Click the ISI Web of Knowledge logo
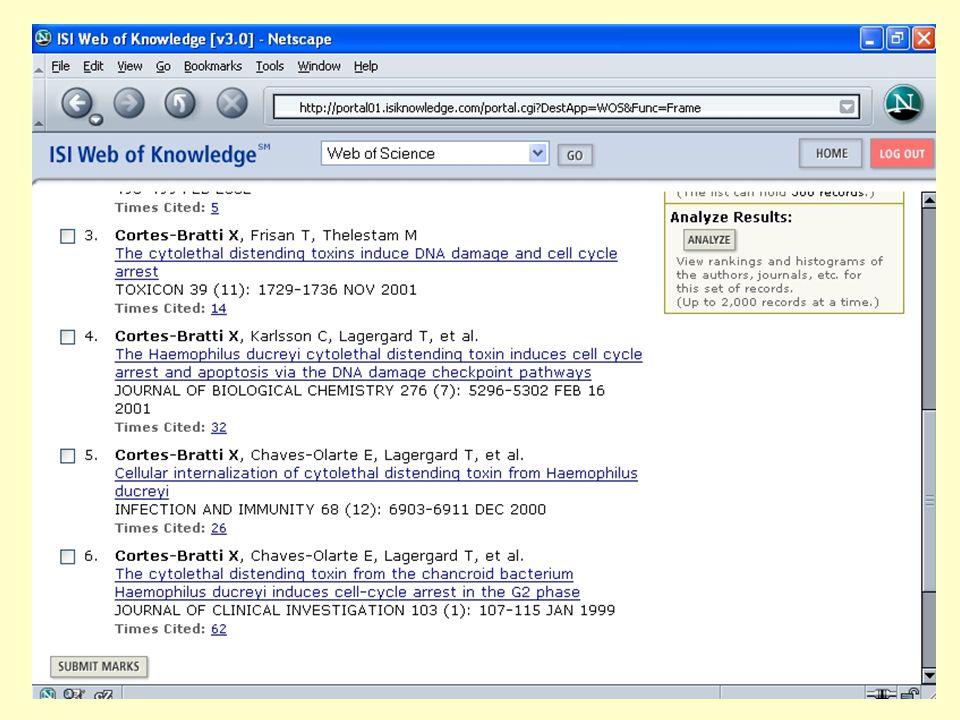The width and height of the screenshot is (960, 720). 159,154
